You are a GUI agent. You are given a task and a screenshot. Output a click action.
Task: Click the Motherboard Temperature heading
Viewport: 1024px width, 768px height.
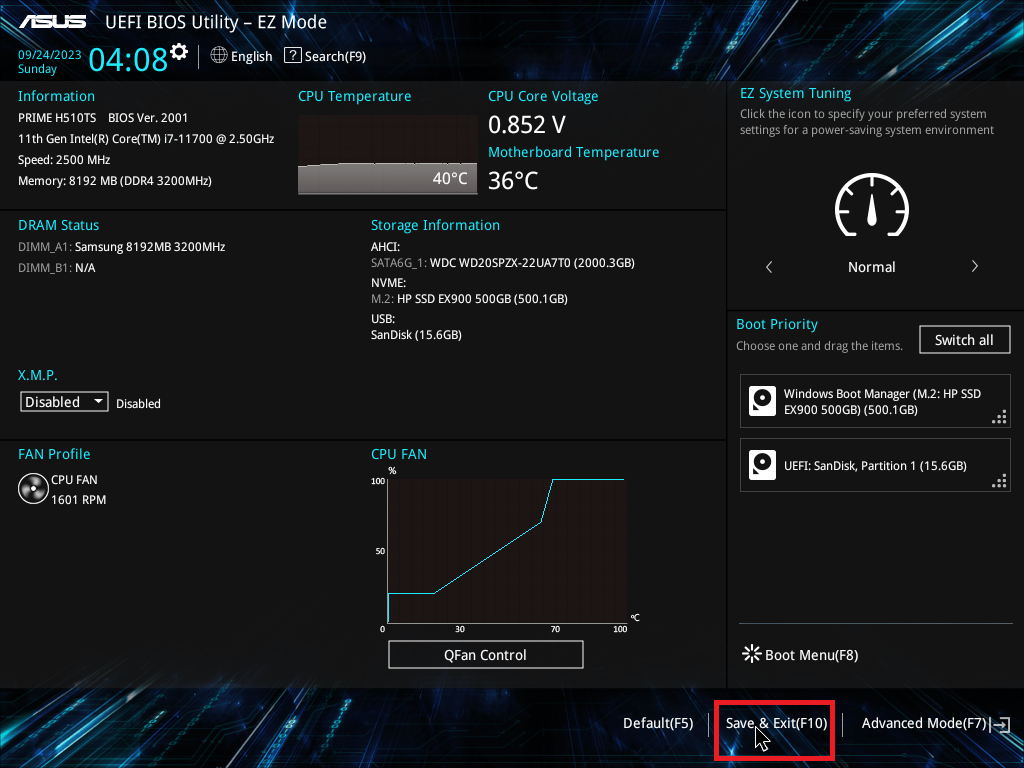pos(573,152)
